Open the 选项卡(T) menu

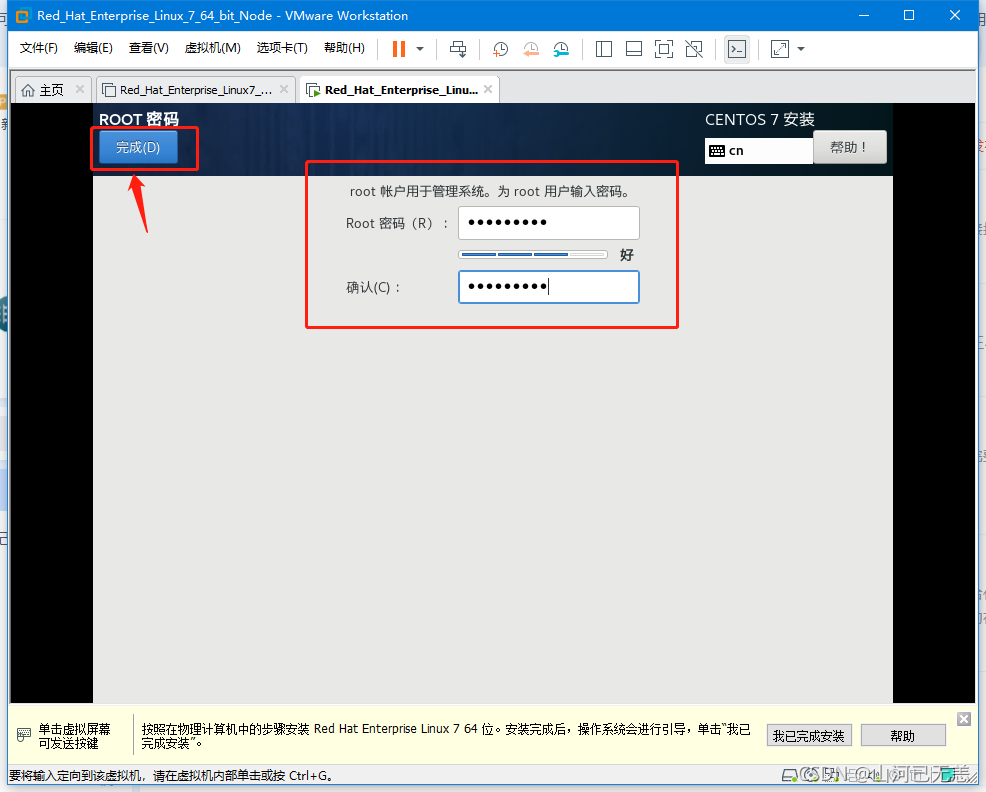point(282,48)
